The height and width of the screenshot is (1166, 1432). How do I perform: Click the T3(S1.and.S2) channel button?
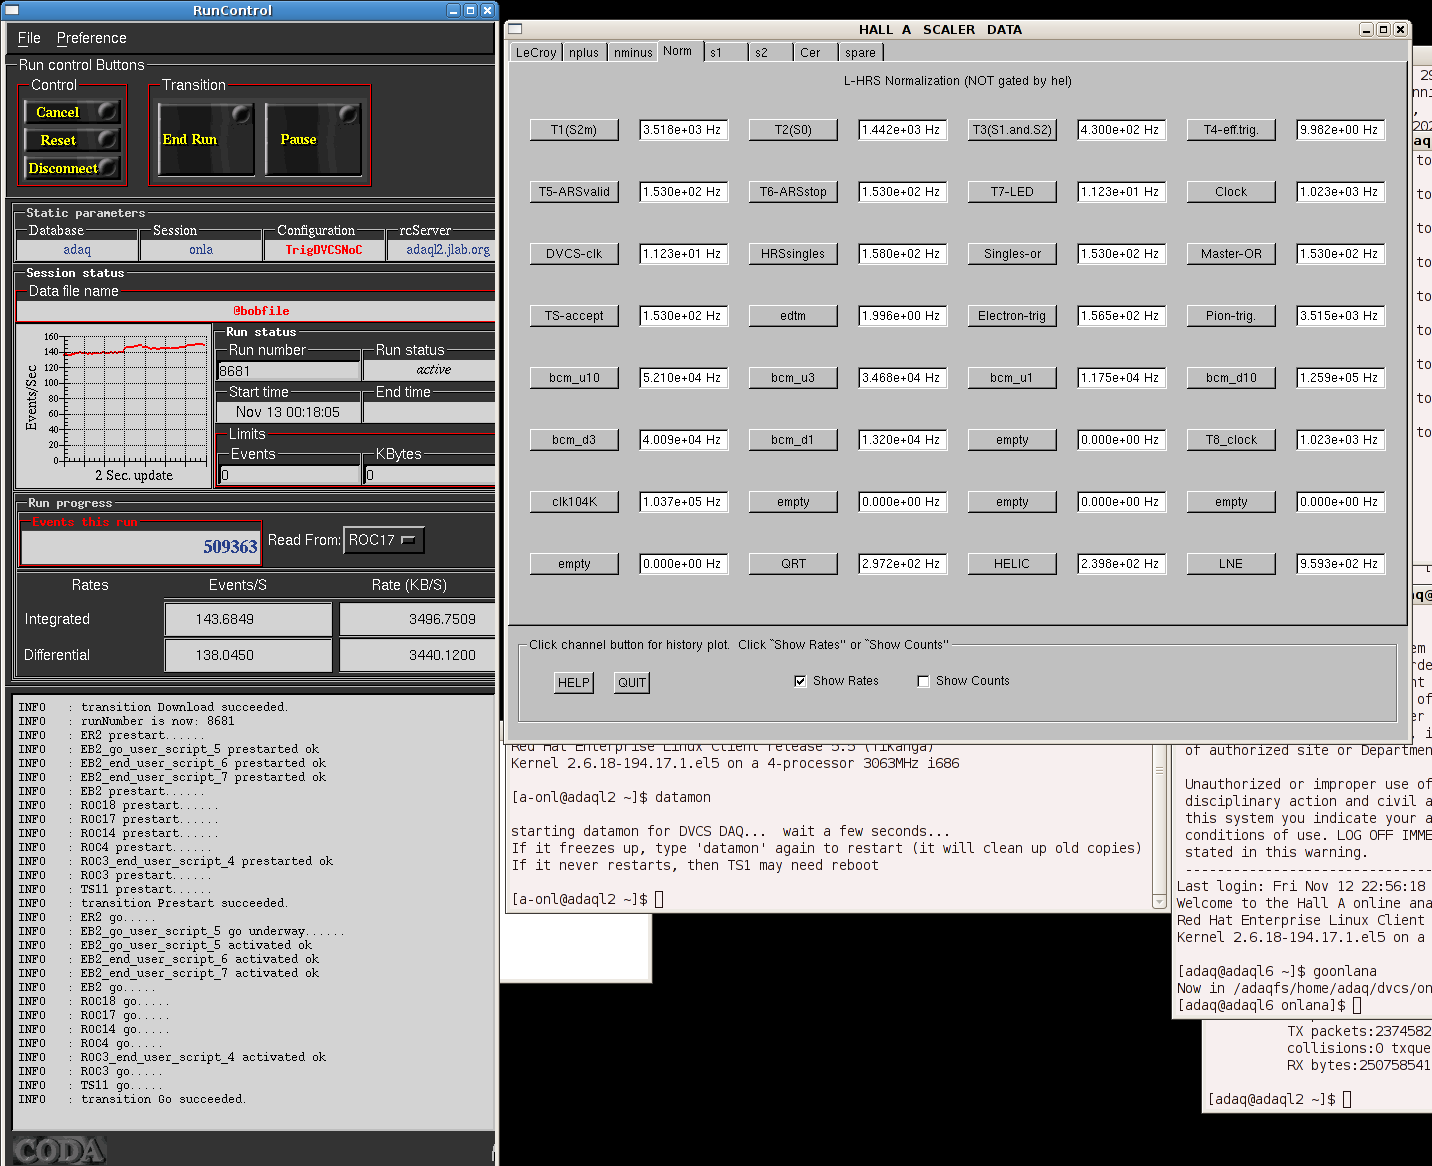tap(1012, 130)
